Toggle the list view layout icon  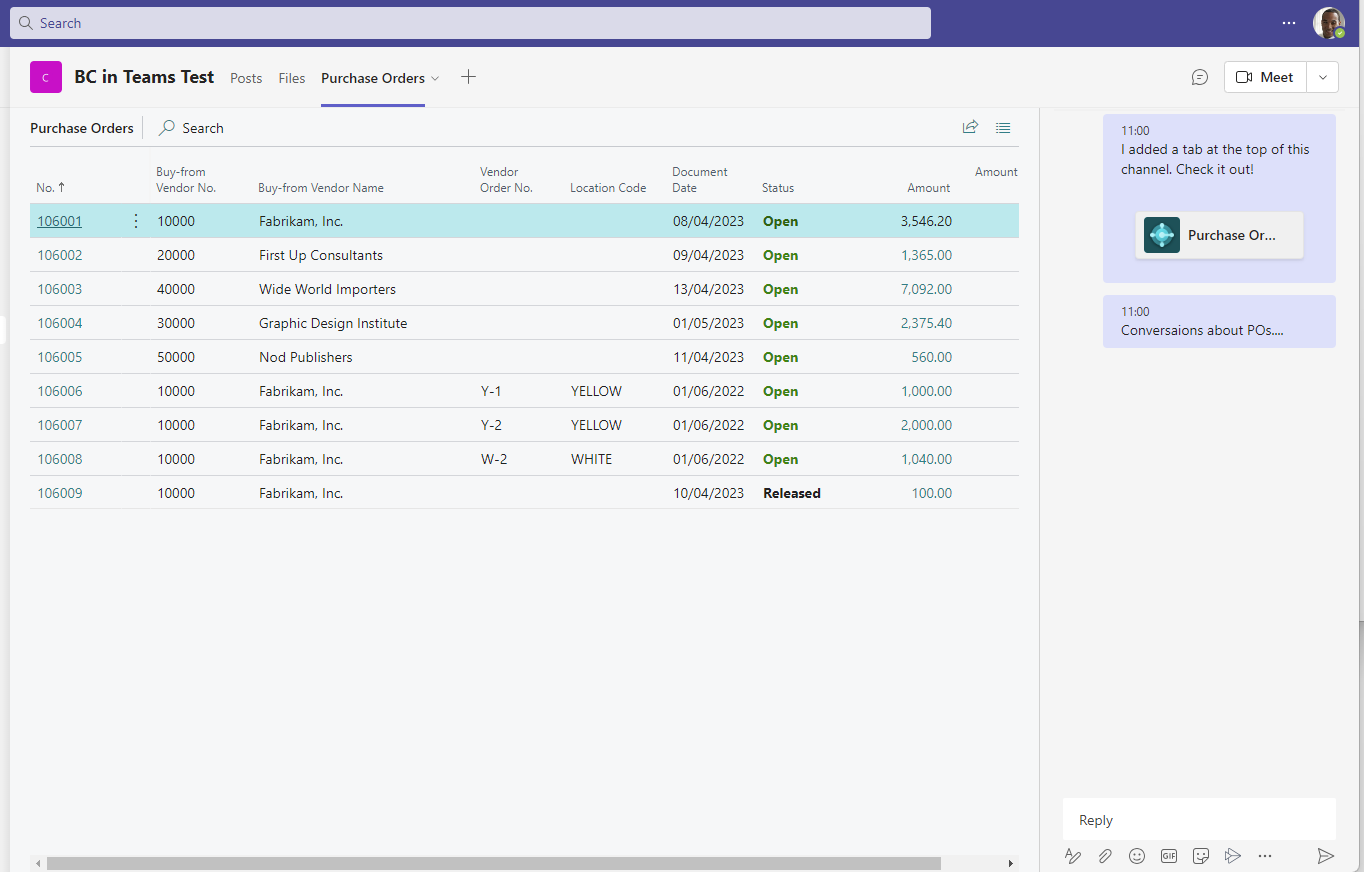coord(1003,127)
